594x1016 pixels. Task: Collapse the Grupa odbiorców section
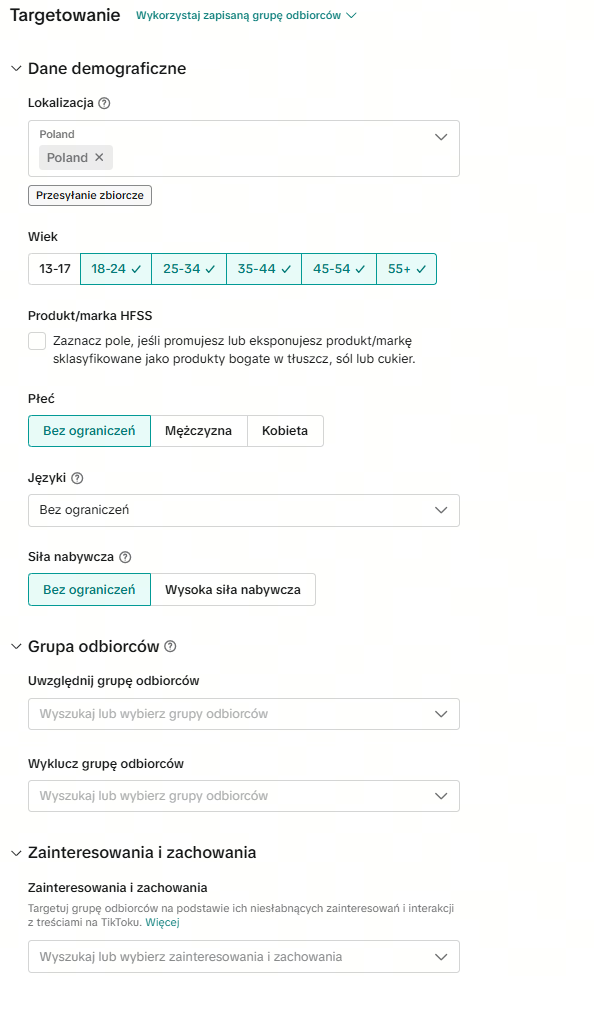pos(17,647)
